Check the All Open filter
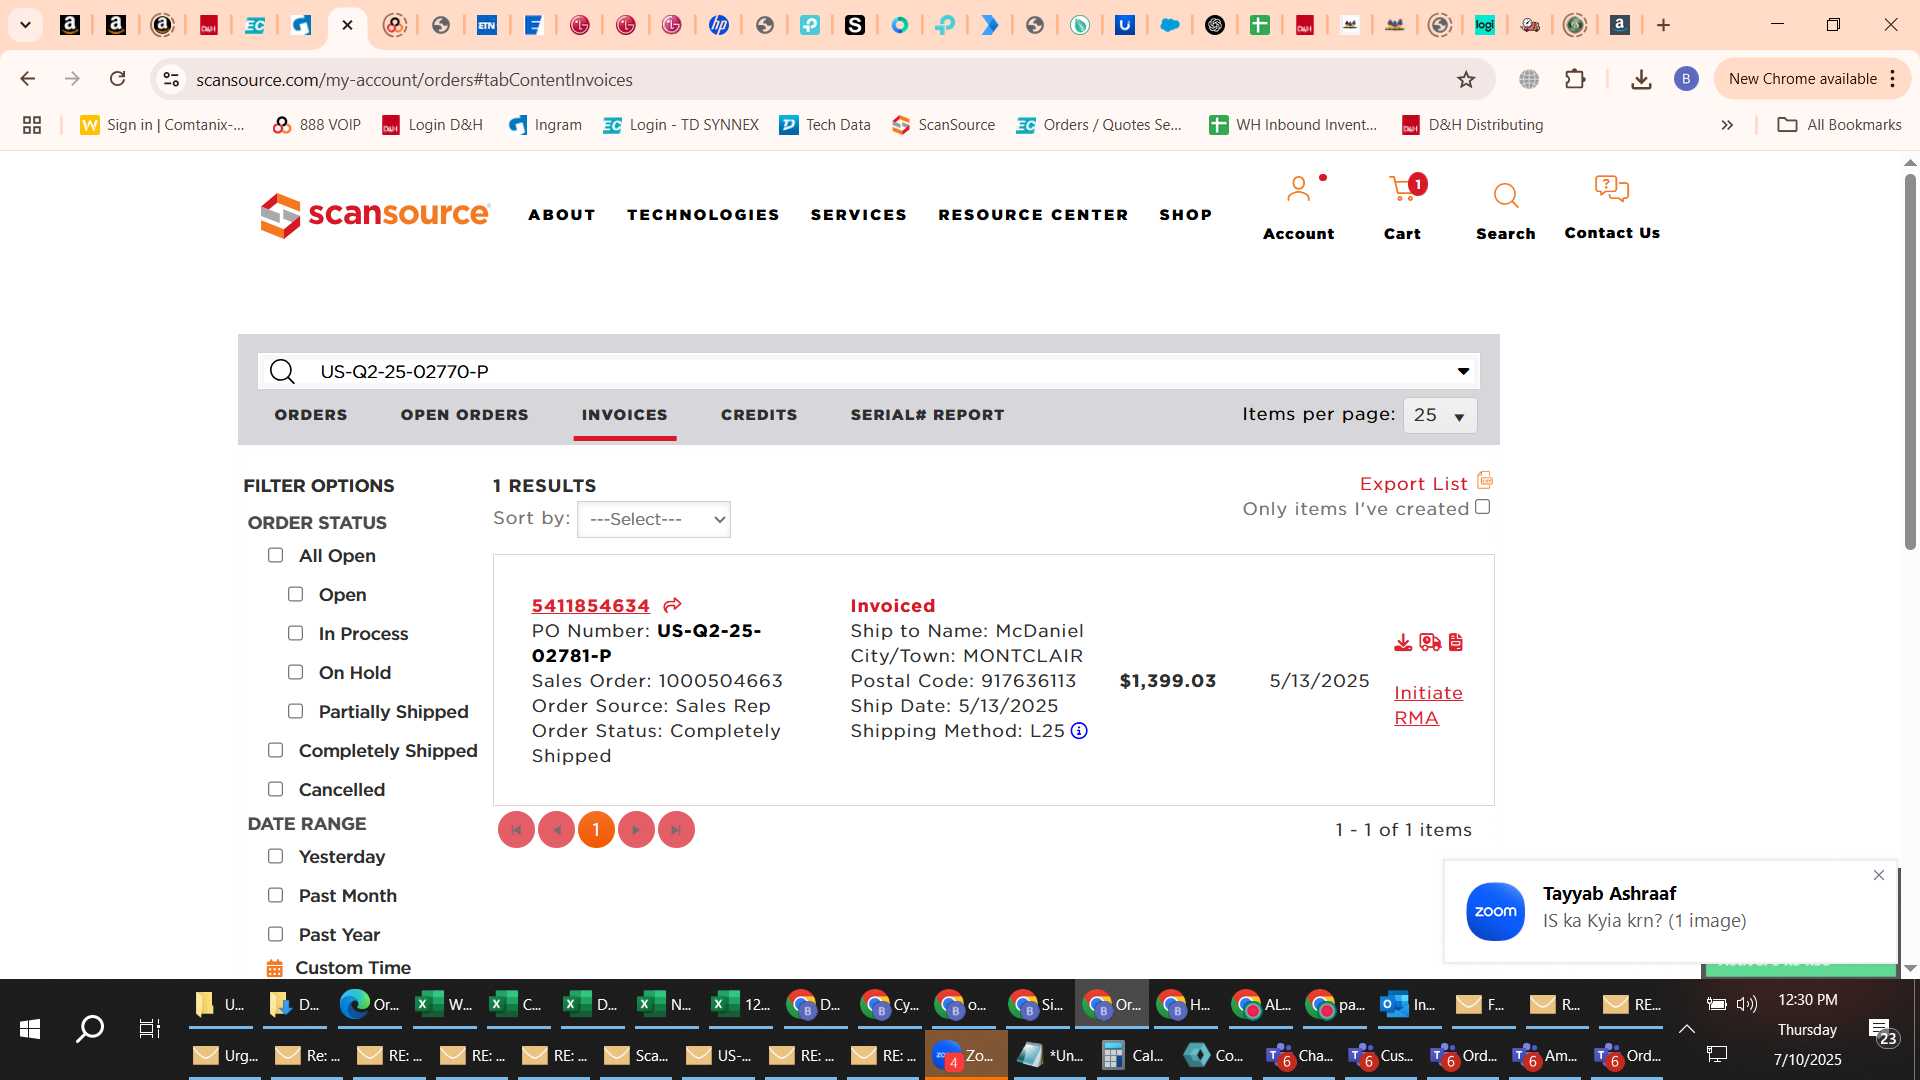The height and width of the screenshot is (1080, 1920). pos(275,555)
